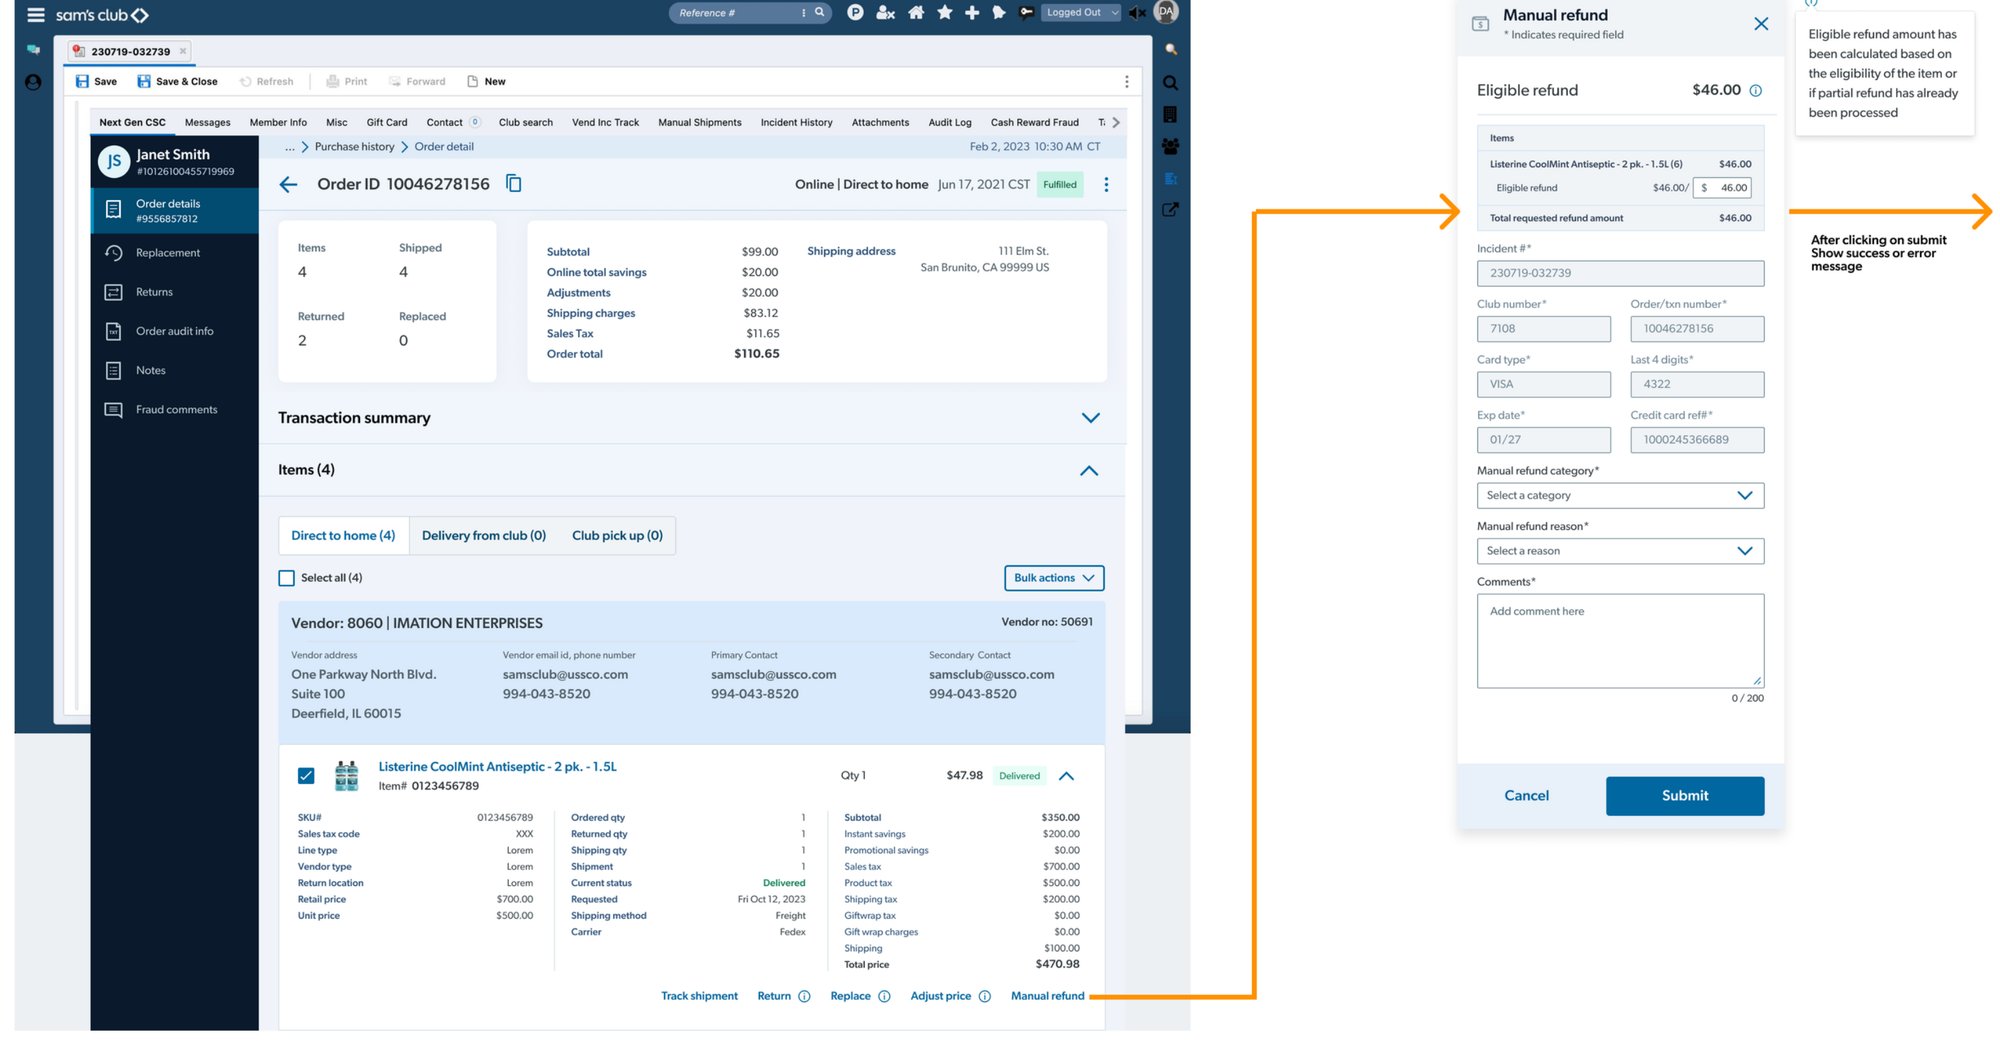Image resolution: width=2000 pixels, height=1058 pixels.
Task: Collapse the Items (4) section
Action: click(1089, 471)
